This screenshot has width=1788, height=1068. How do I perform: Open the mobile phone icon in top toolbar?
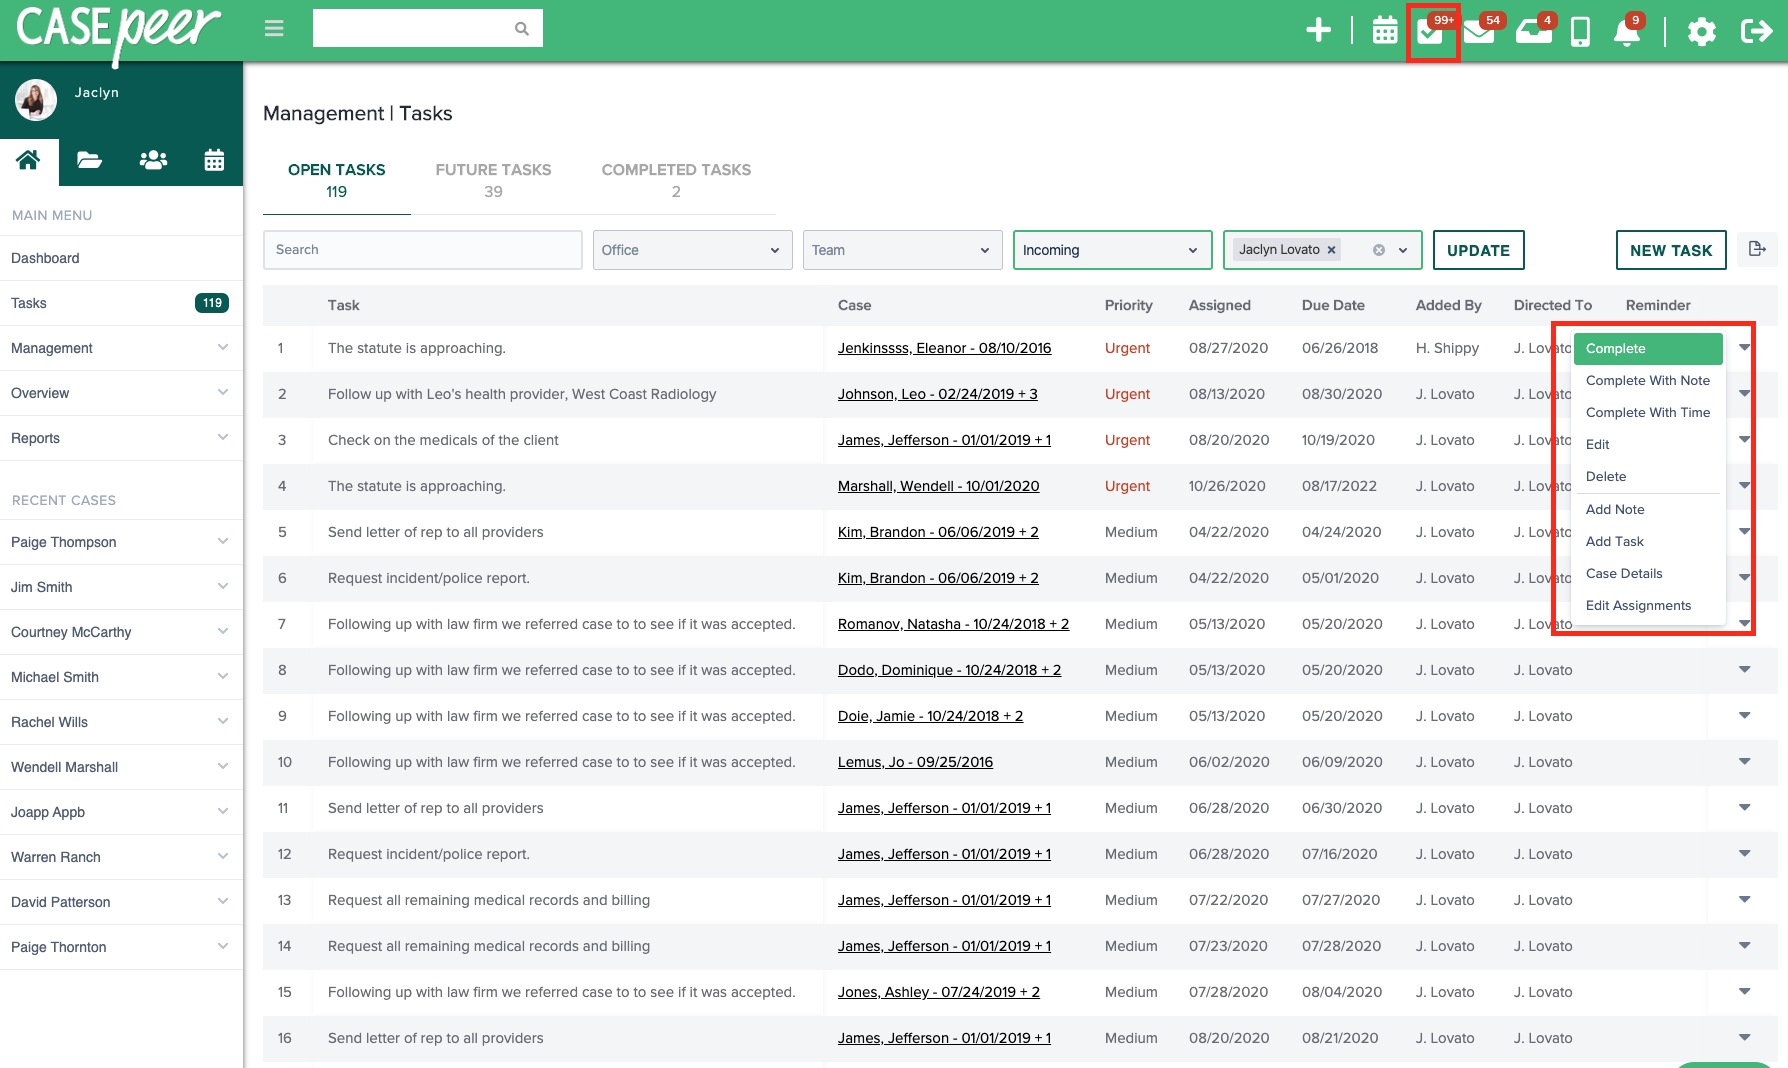tap(1580, 32)
